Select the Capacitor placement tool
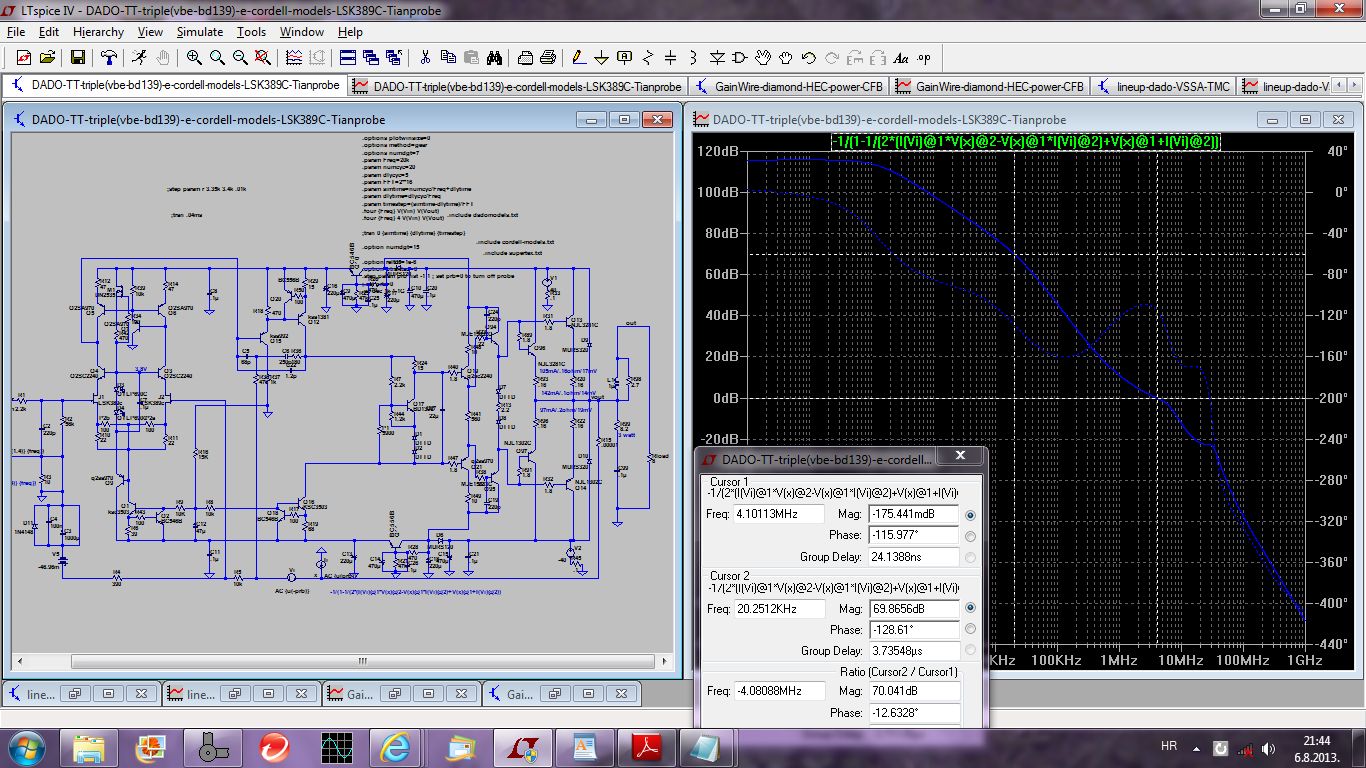The height and width of the screenshot is (768, 1366). tap(670, 57)
